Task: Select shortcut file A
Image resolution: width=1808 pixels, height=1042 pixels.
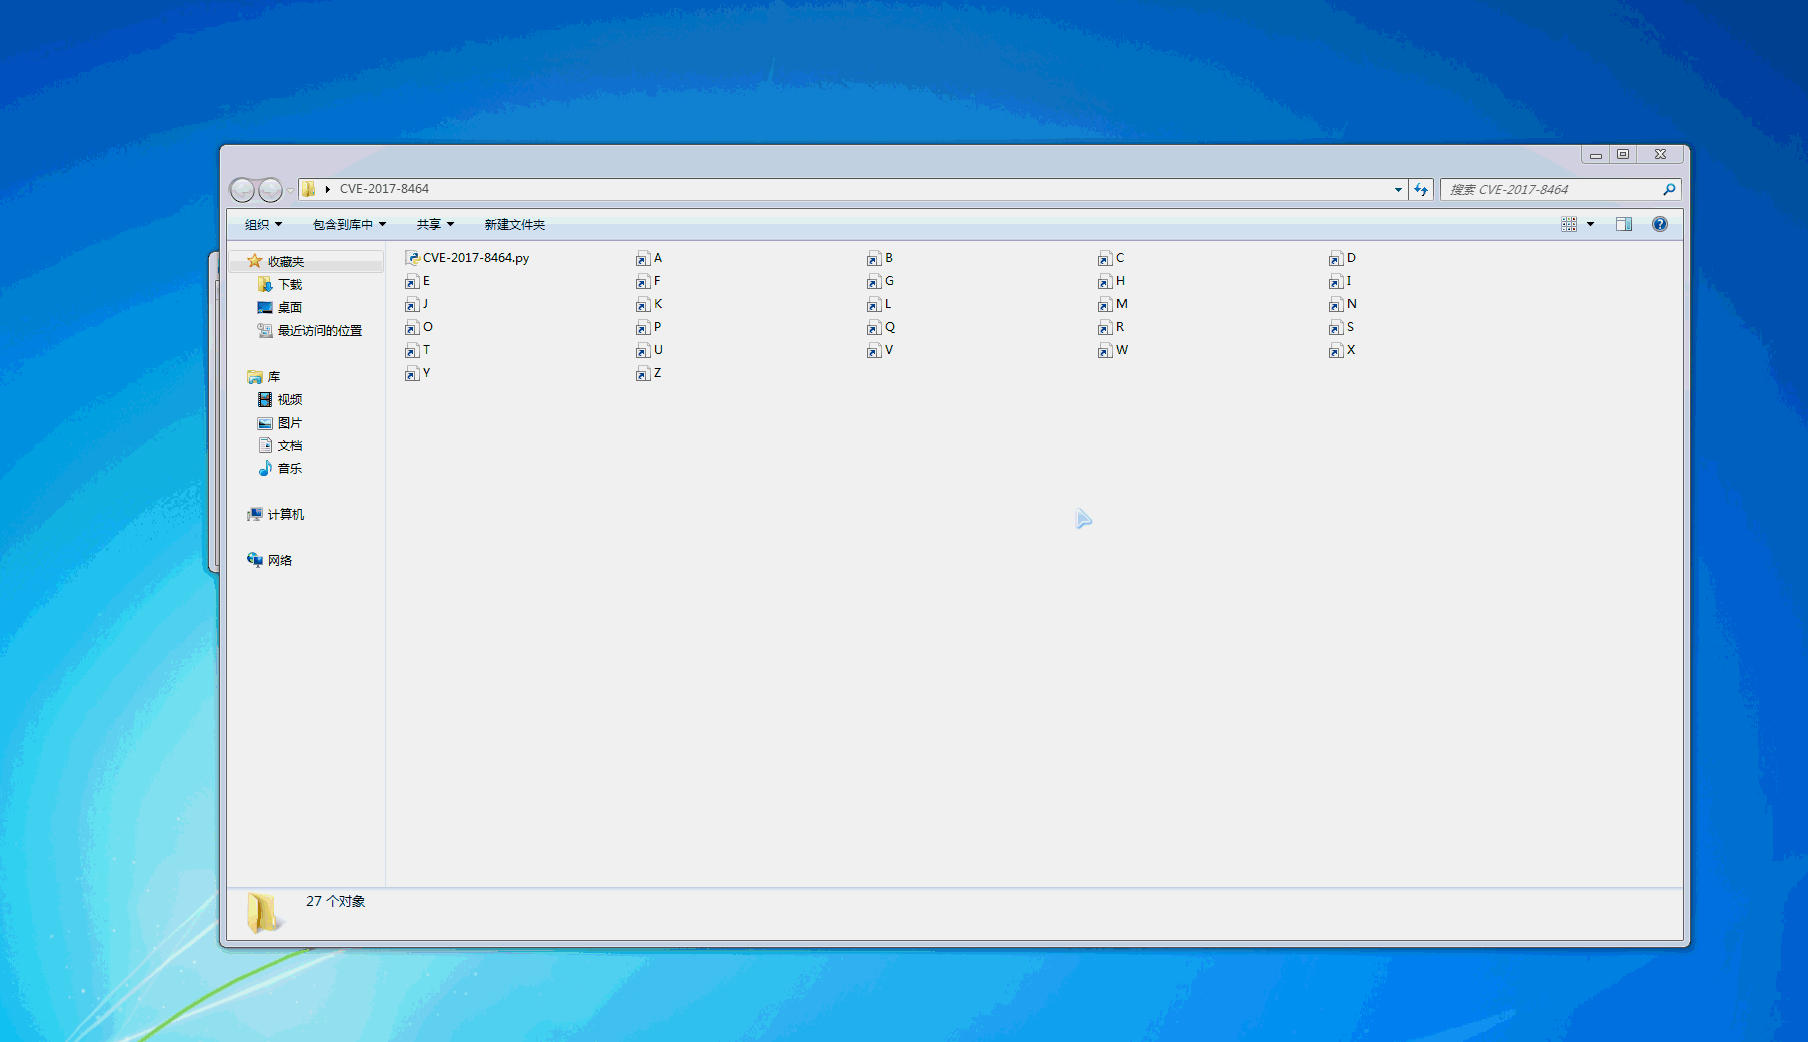Action: 649,258
